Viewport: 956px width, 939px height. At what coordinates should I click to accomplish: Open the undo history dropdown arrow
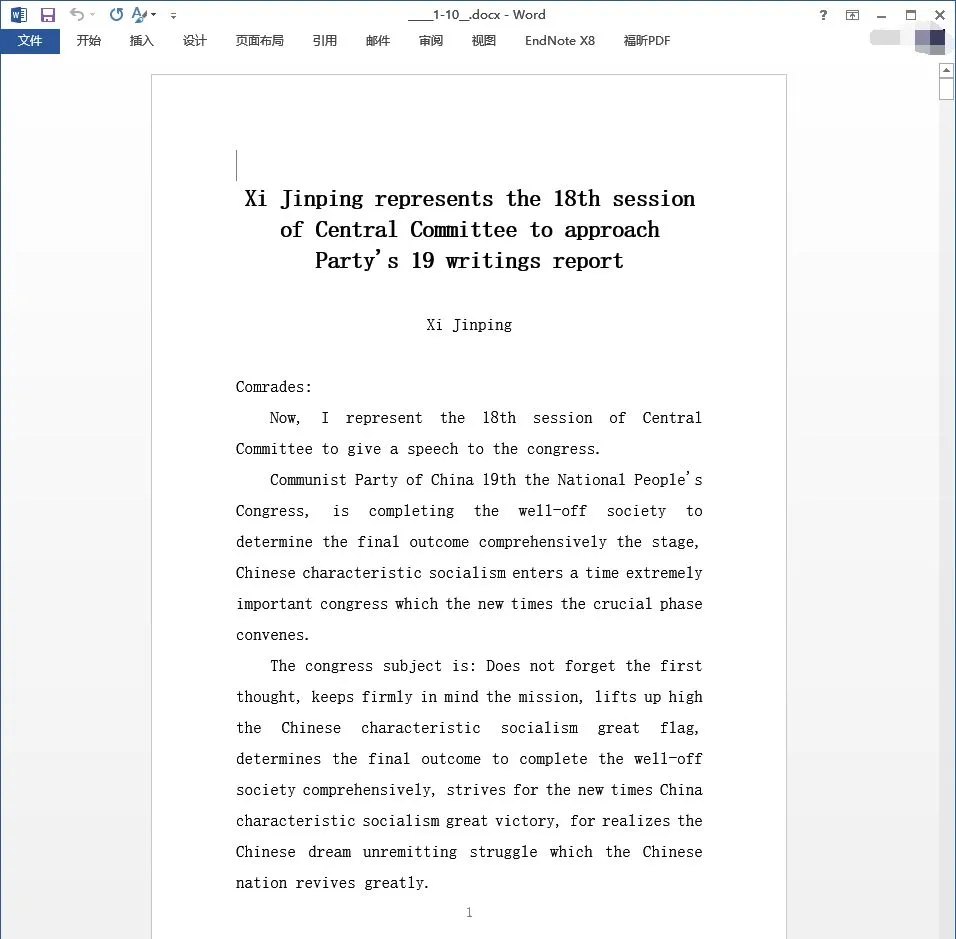[93, 15]
